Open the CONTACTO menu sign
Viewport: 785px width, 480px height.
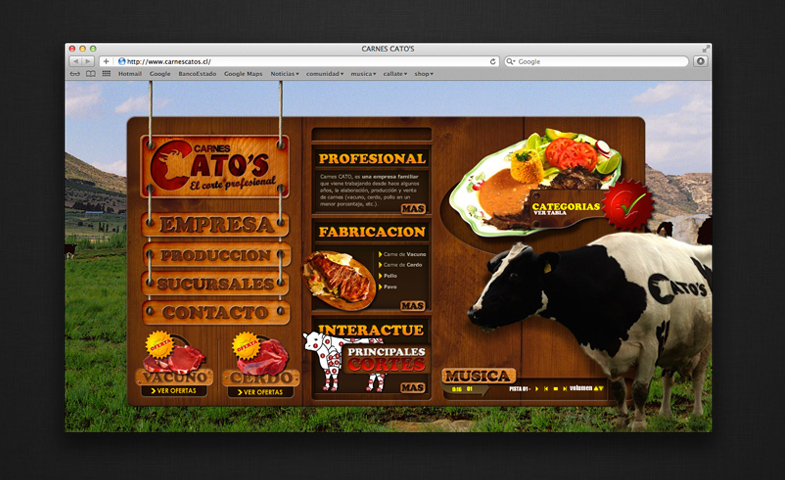[216, 313]
